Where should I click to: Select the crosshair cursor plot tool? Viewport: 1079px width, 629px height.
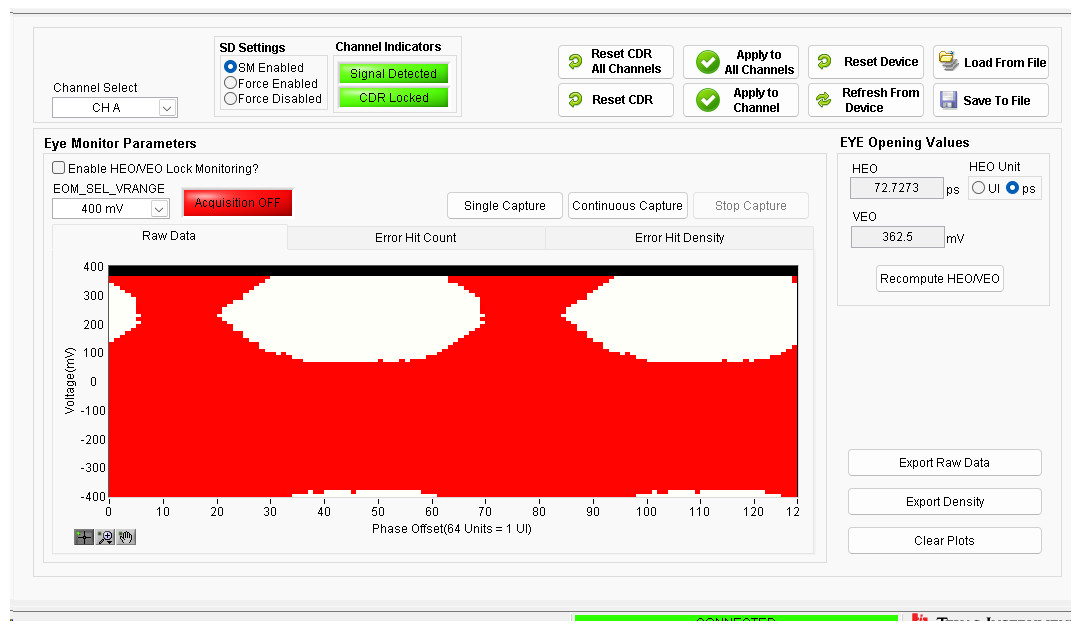click(x=84, y=537)
